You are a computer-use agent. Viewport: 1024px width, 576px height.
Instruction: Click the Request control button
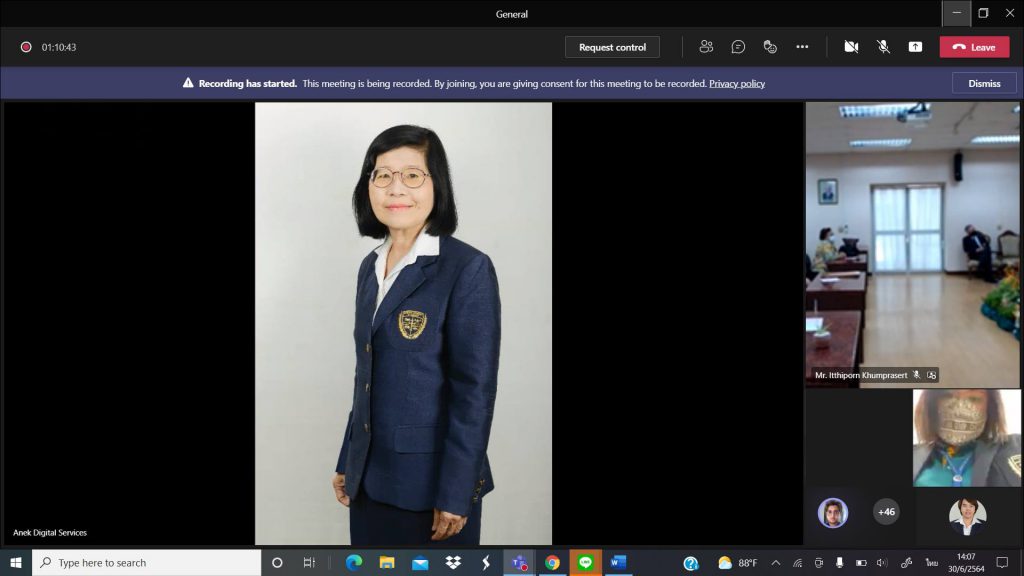pyautogui.click(x=612, y=47)
